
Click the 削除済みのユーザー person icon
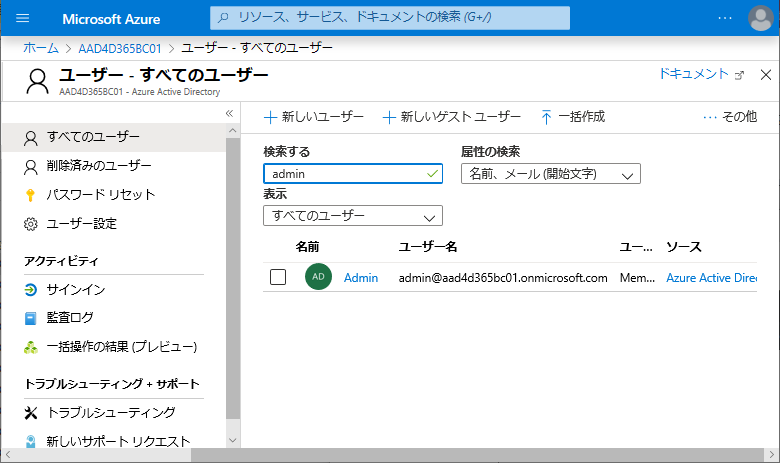tap(30, 167)
